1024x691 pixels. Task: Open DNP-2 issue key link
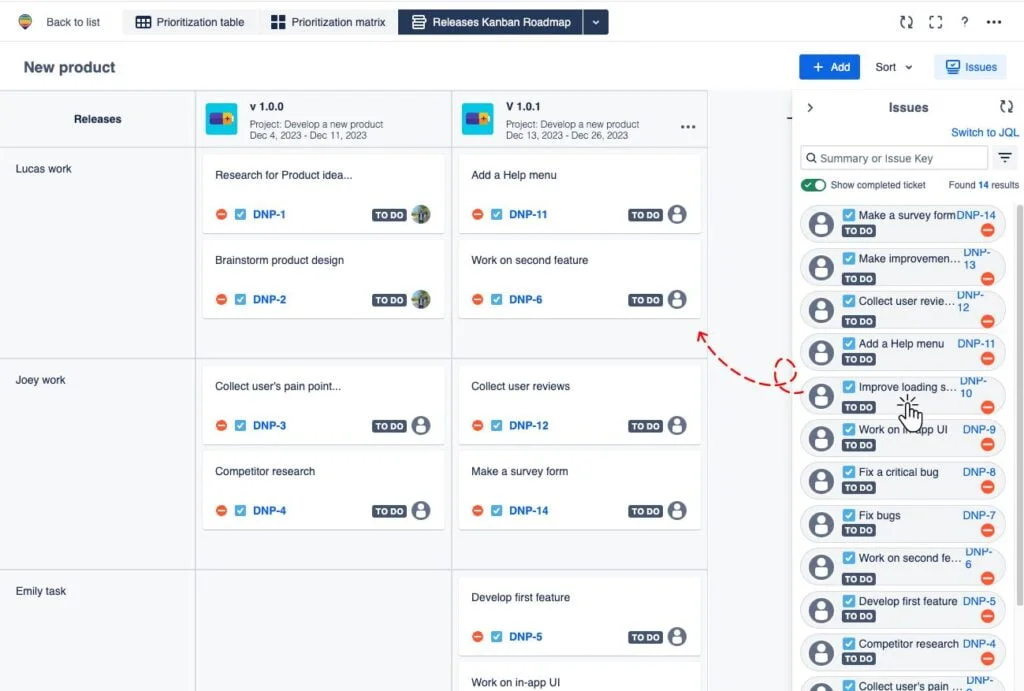pyautogui.click(x=269, y=299)
